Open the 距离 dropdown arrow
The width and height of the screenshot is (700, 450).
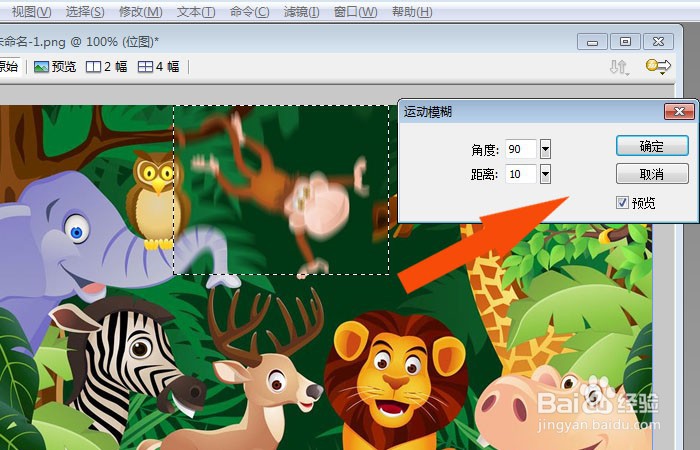pyautogui.click(x=545, y=174)
